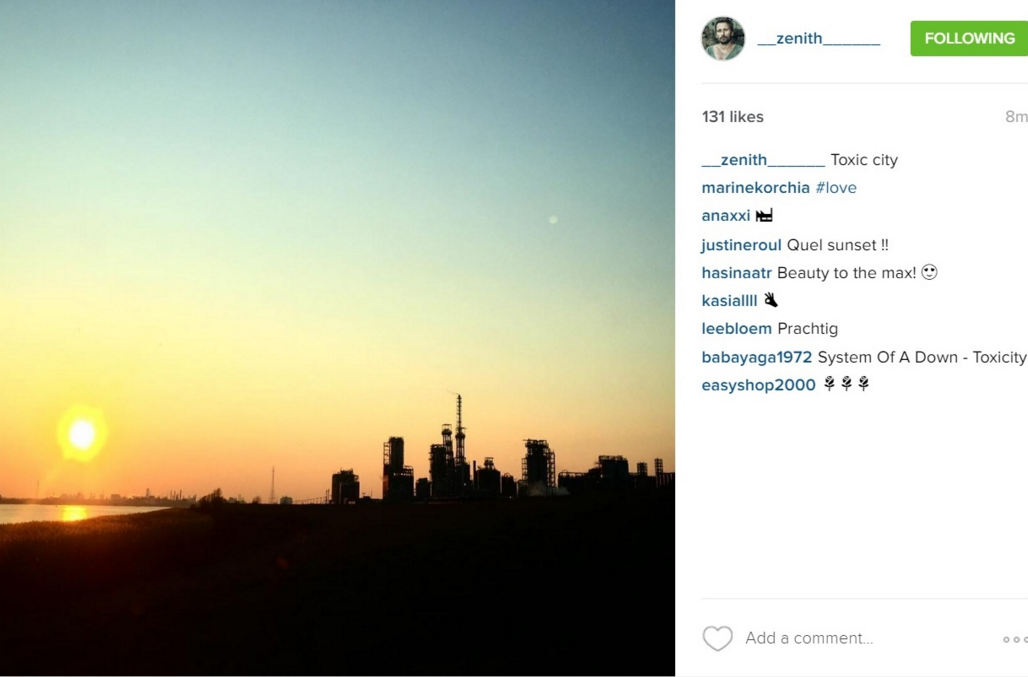The height and width of the screenshot is (677, 1028).
Task: Open kasiallll's profile
Action: point(729,301)
